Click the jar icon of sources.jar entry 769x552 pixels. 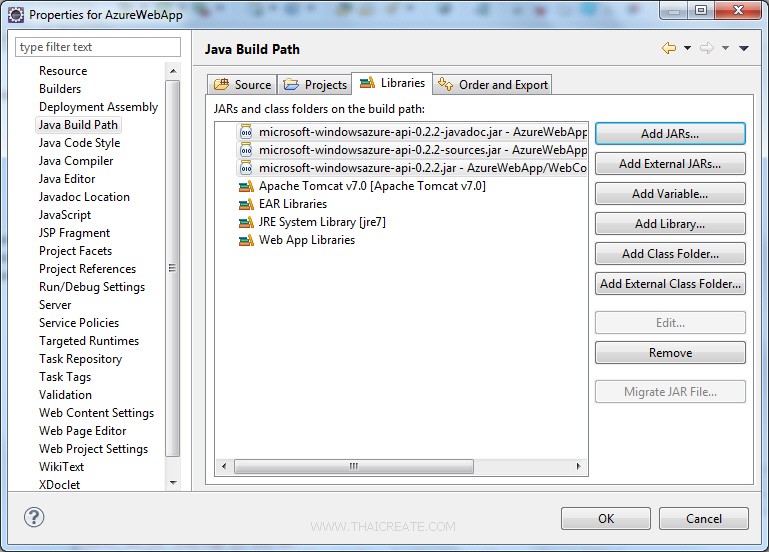click(x=246, y=150)
